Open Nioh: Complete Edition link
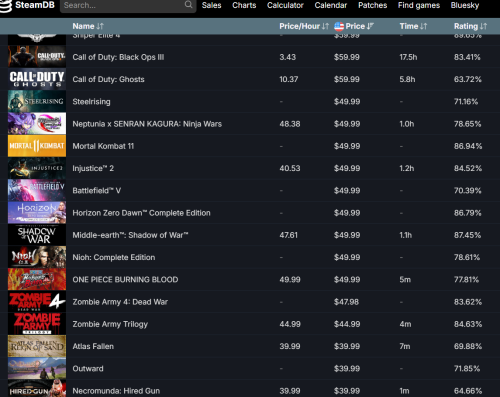Viewport: 500px width, 397px height. tap(114, 257)
